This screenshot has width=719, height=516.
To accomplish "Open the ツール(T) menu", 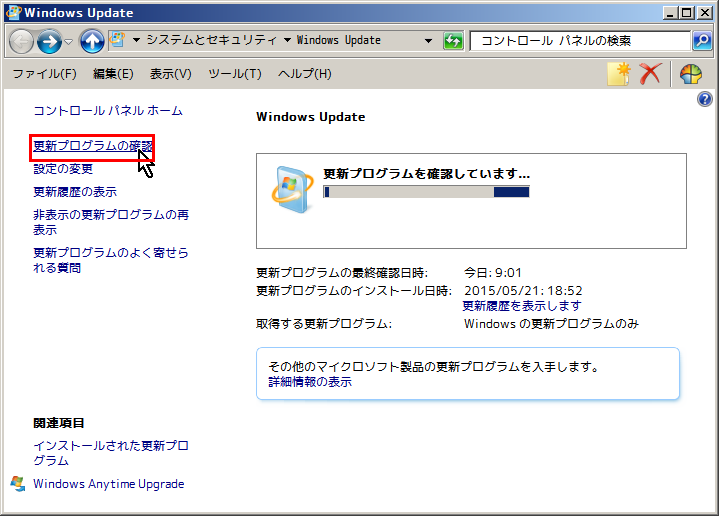I will [x=235, y=74].
